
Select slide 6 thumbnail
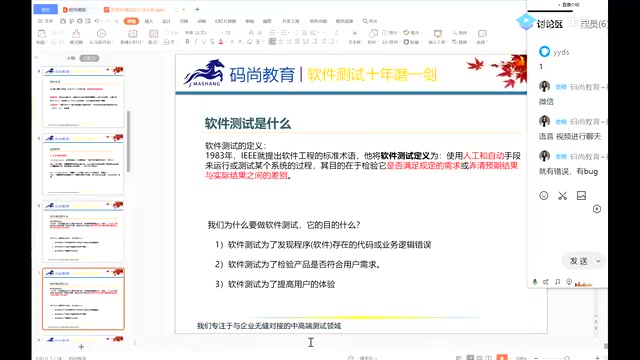click(x=83, y=231)
